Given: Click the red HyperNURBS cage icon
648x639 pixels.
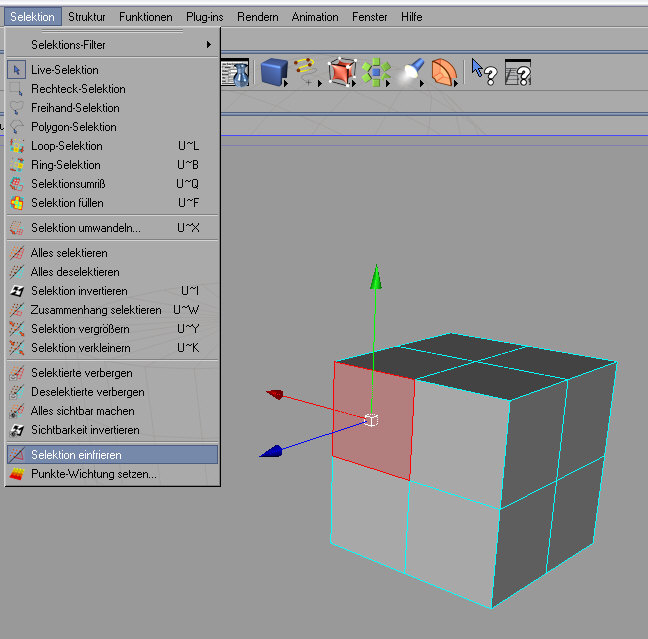Looking at the screenshot, I should (x=341, y=72).
